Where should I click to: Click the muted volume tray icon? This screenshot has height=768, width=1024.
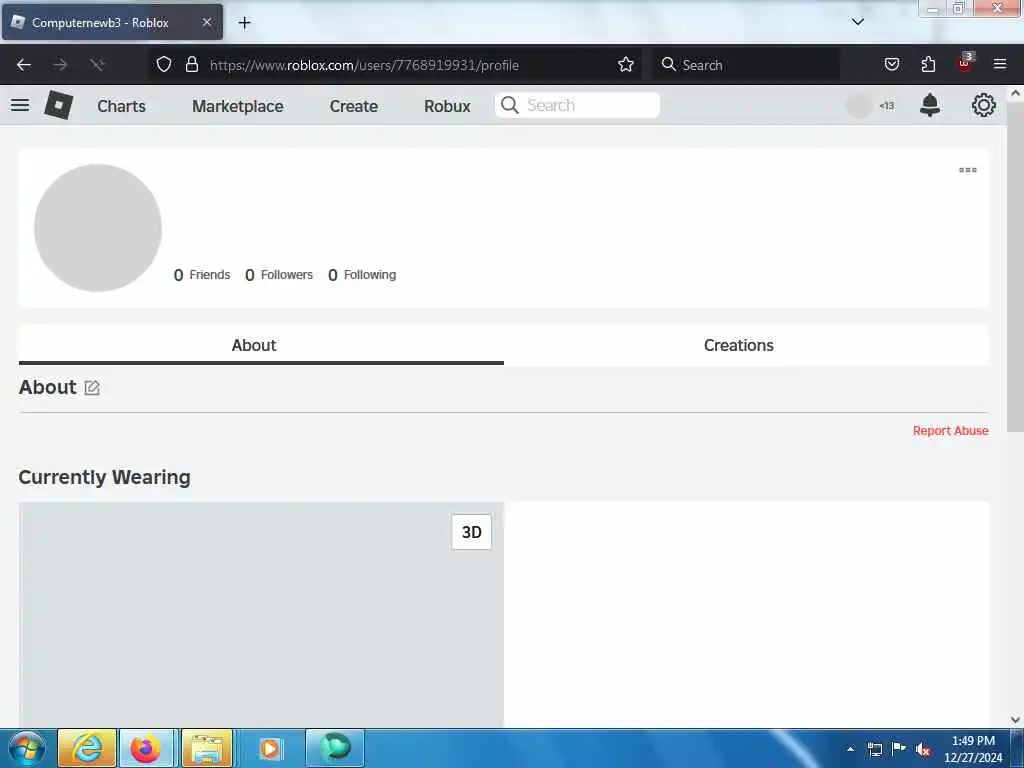coord(923,749)
